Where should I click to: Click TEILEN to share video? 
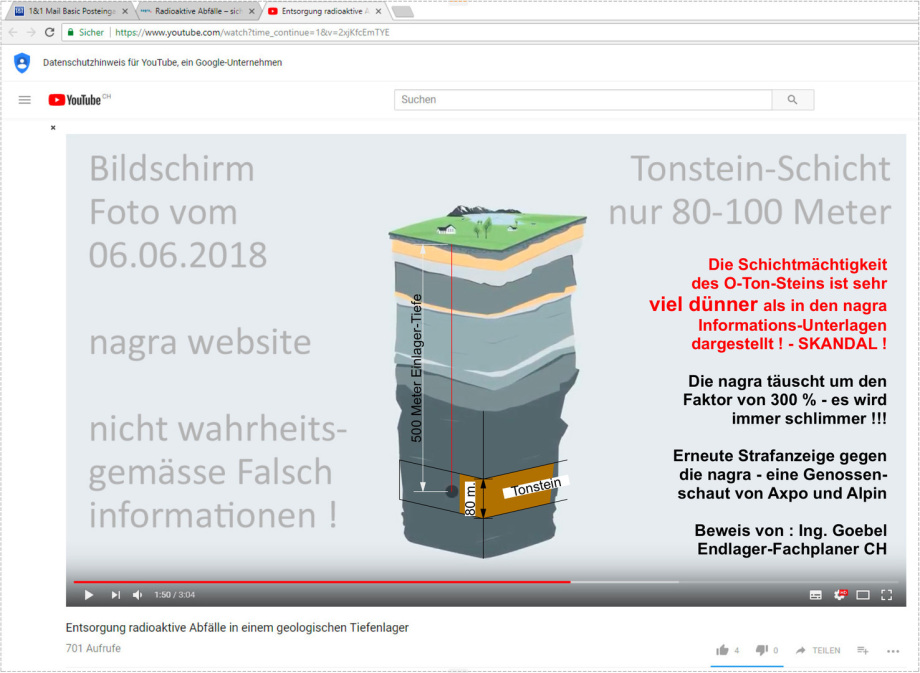(x=818, y=650)
